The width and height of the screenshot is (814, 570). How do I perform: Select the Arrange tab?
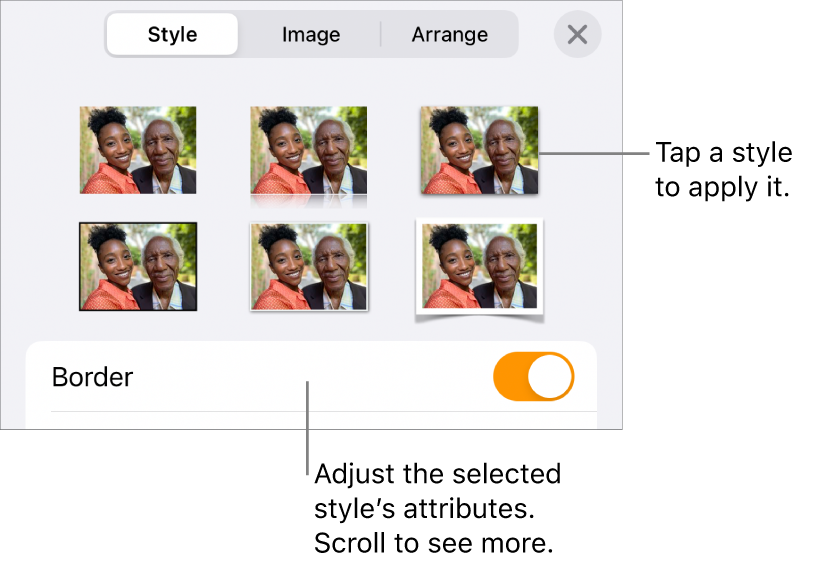pos(450,35)
